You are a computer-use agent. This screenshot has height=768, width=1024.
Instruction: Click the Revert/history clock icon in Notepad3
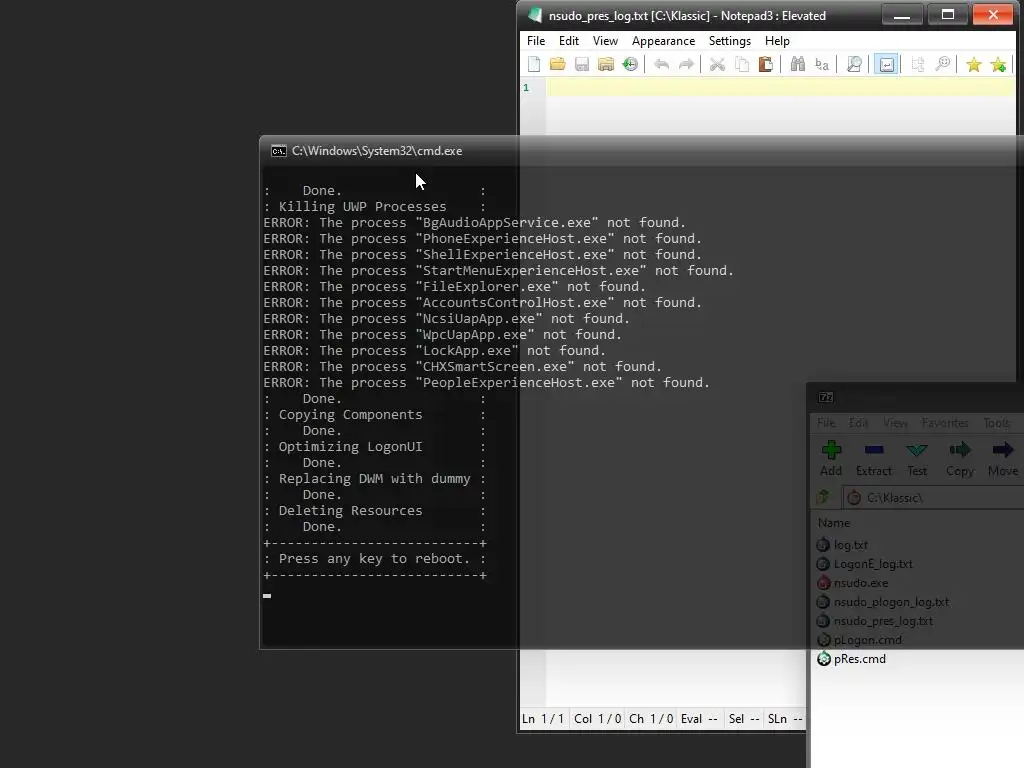click(x=630, y=64)
